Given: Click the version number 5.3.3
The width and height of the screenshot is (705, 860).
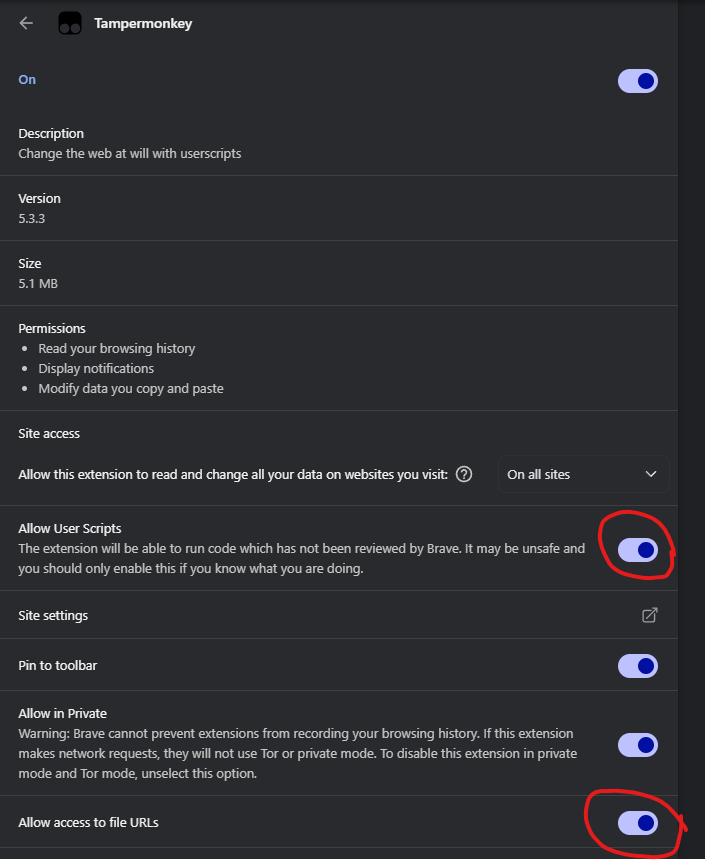Looking at the screenshot, I should coord(32,218).
